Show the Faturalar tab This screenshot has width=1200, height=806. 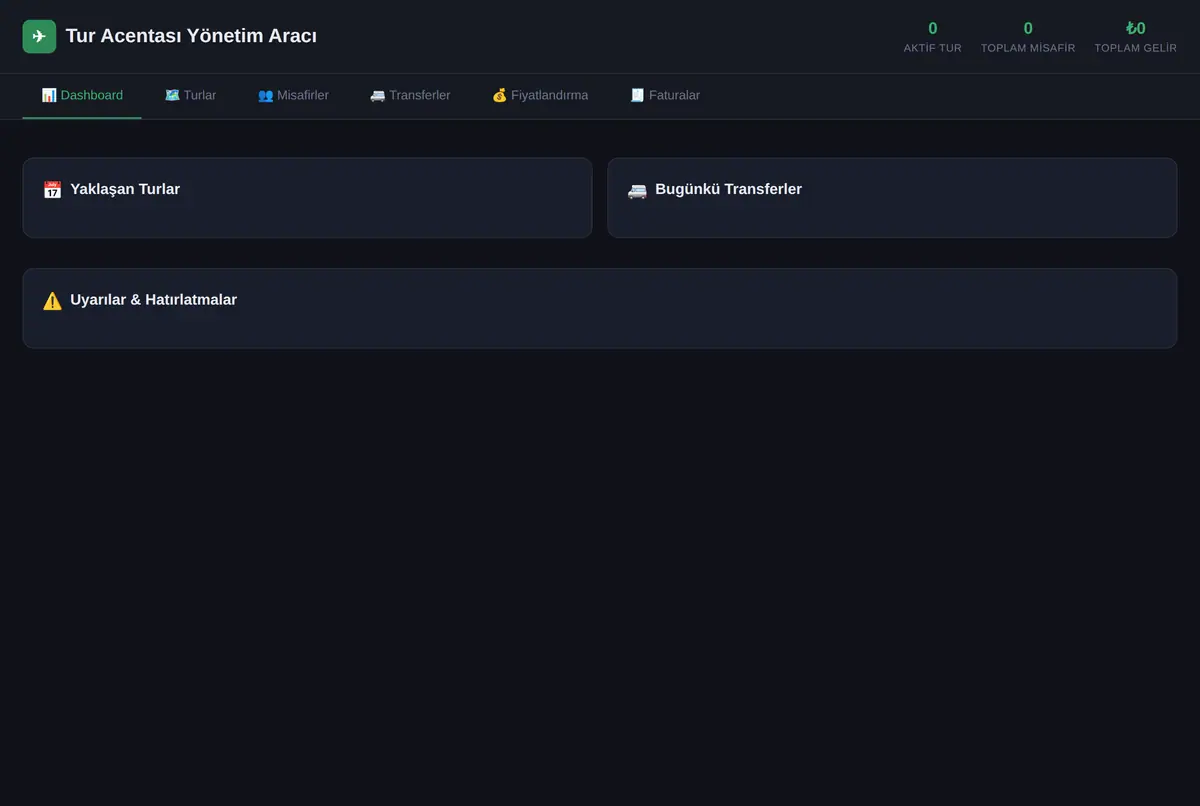coord(665,96)
